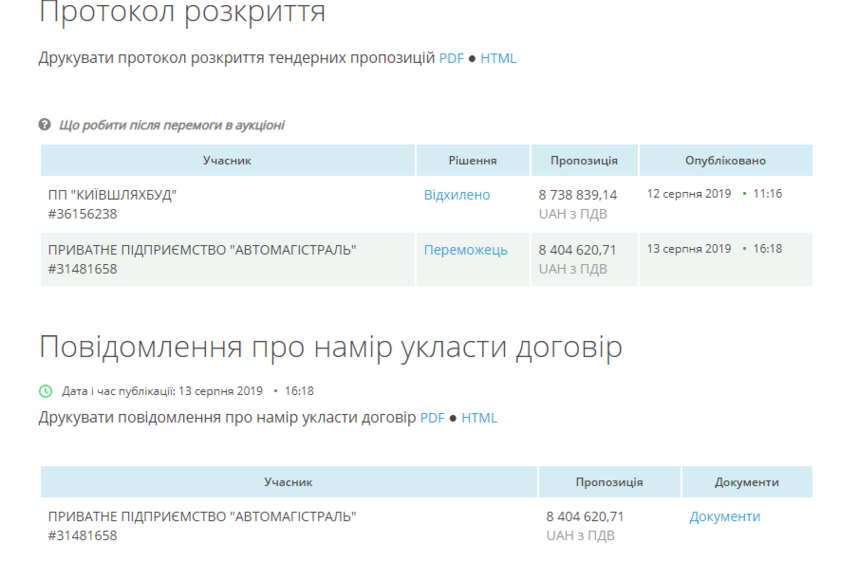Open HTML version of opening protocol
Viewport: 859px width, 569px height.
(498, 58)
